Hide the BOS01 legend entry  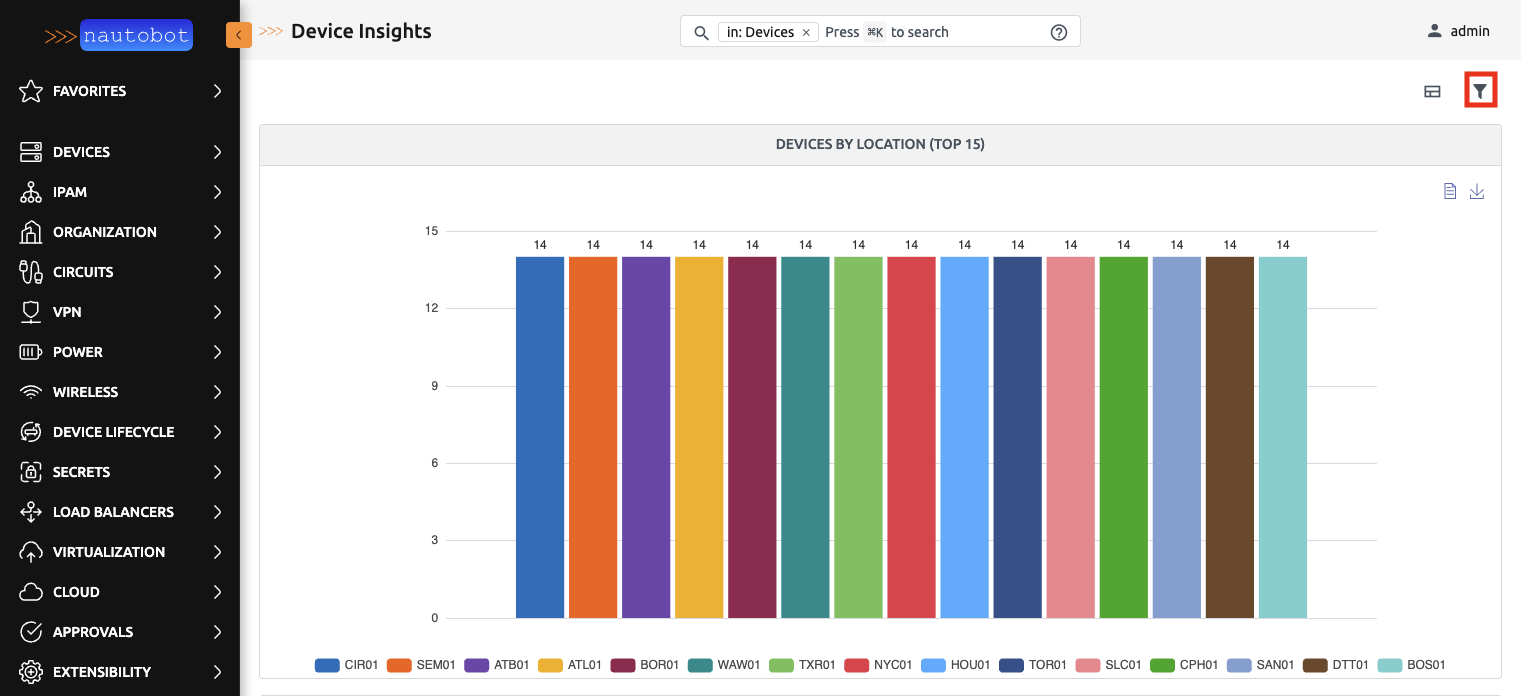pyautogui.click(x=1424, y=664)
